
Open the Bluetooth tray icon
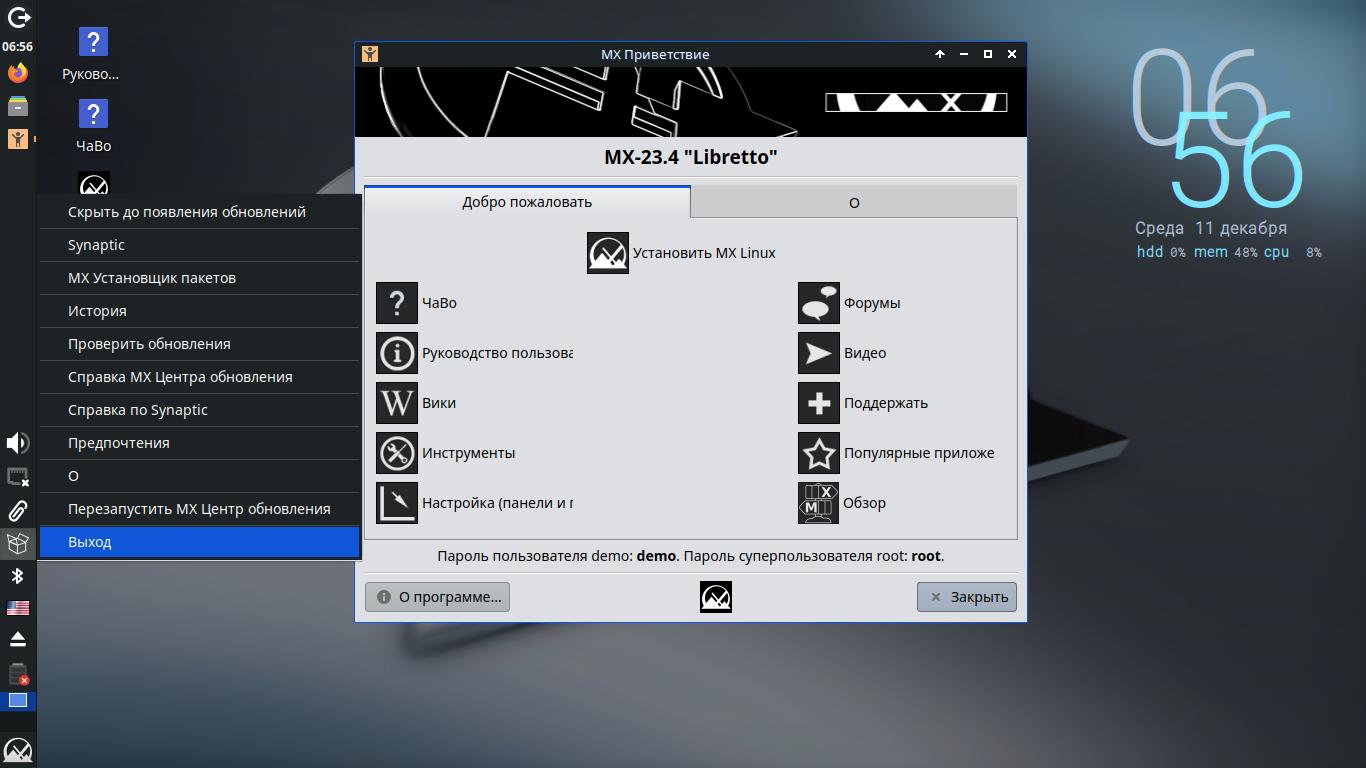click(x=18, y=576)
